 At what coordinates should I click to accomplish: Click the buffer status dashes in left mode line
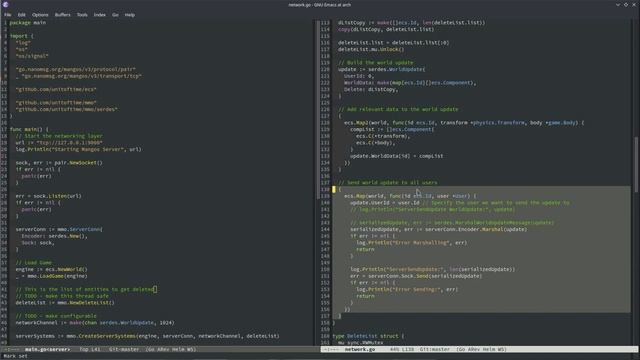[12, 349]
